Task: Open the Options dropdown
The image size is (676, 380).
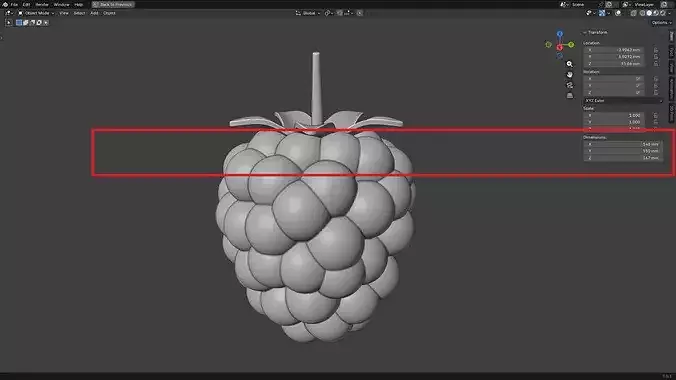Action: click(x=661, y=22)
